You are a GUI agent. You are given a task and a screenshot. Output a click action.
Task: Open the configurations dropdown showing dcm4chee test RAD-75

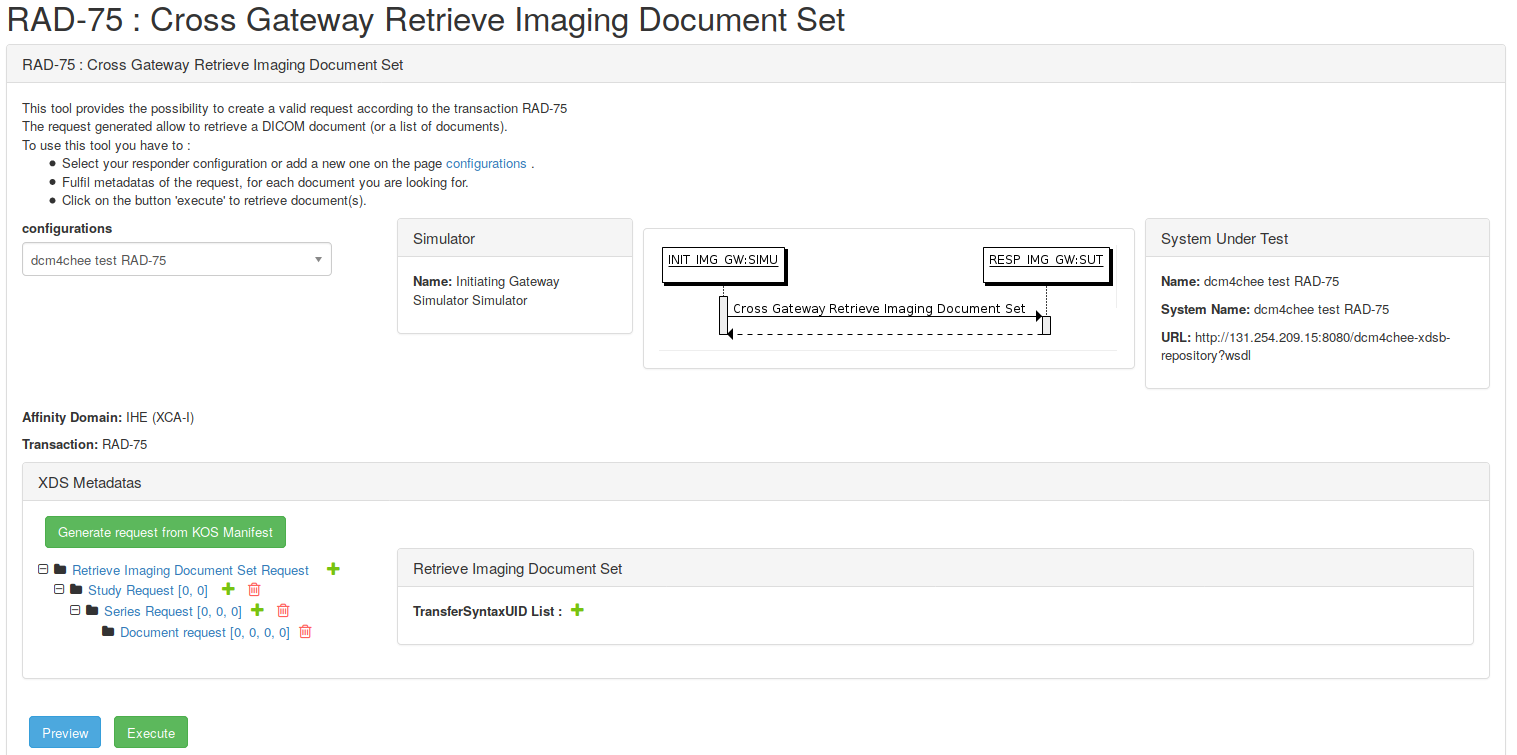(177, 260)
